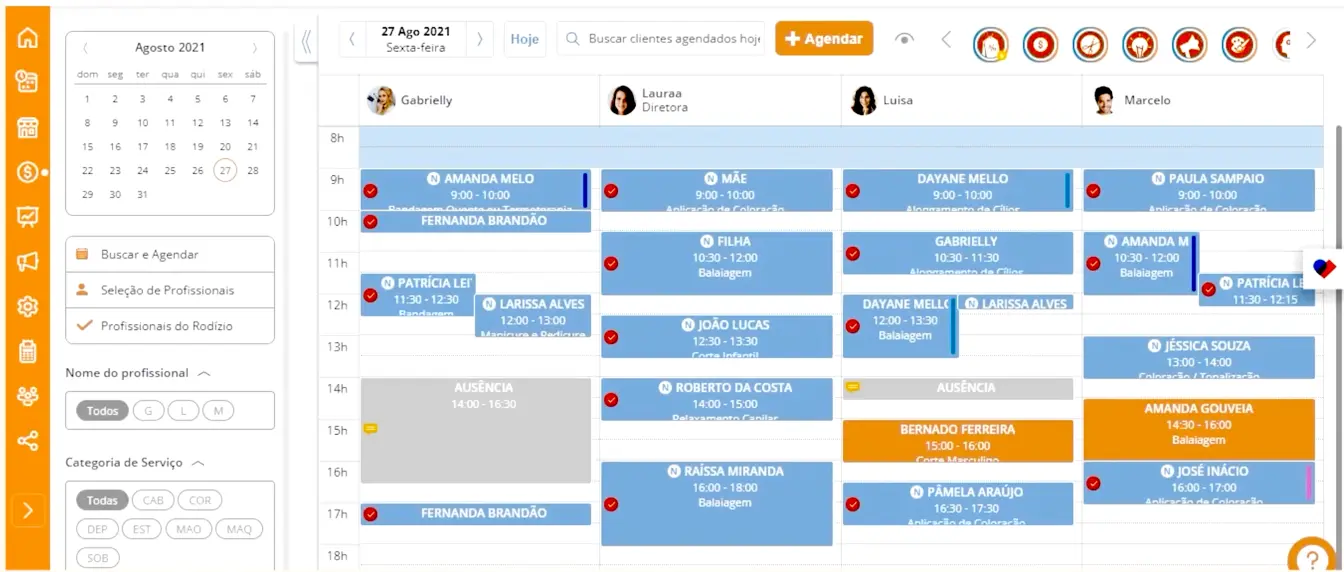Toggle the eye visibility icon next to Agendar
Image resolution: width=1344 pixels, height=572 pixels.
point(904,39)
